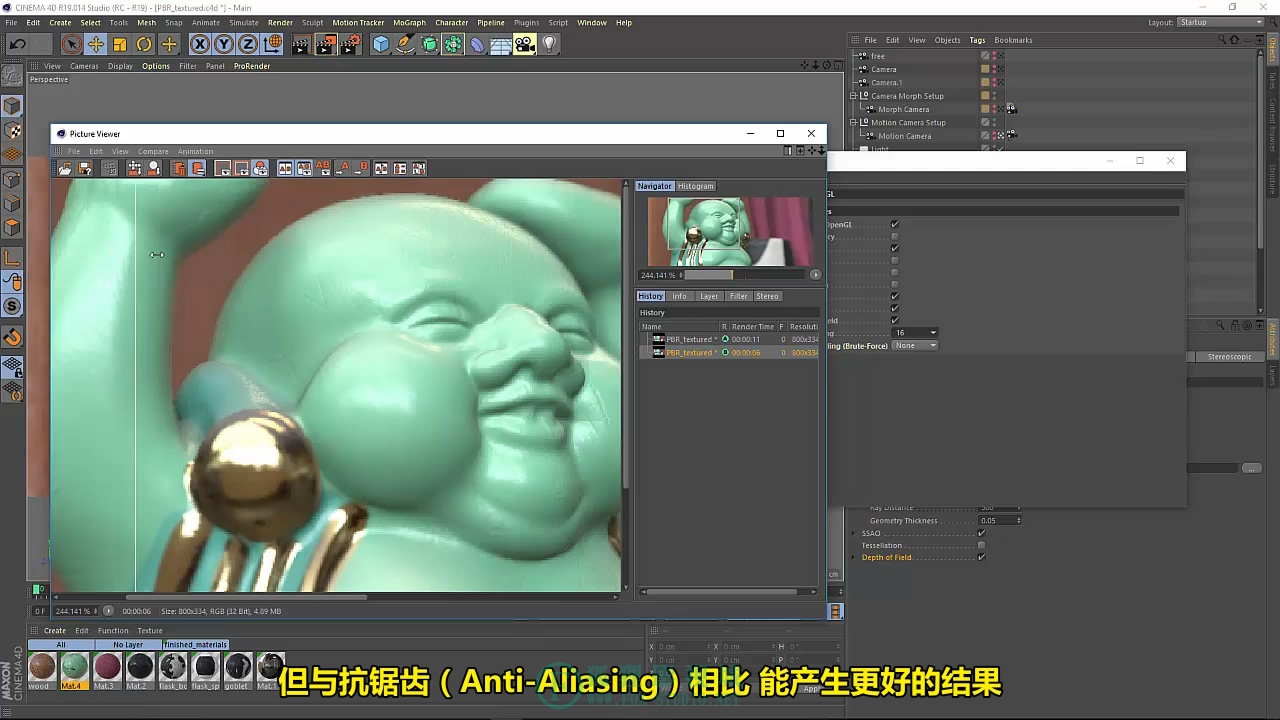Click the Navigator preview thumbnail
This screenshot has width=1280, height=720.
pyautogui.click(x=729, y=231)
